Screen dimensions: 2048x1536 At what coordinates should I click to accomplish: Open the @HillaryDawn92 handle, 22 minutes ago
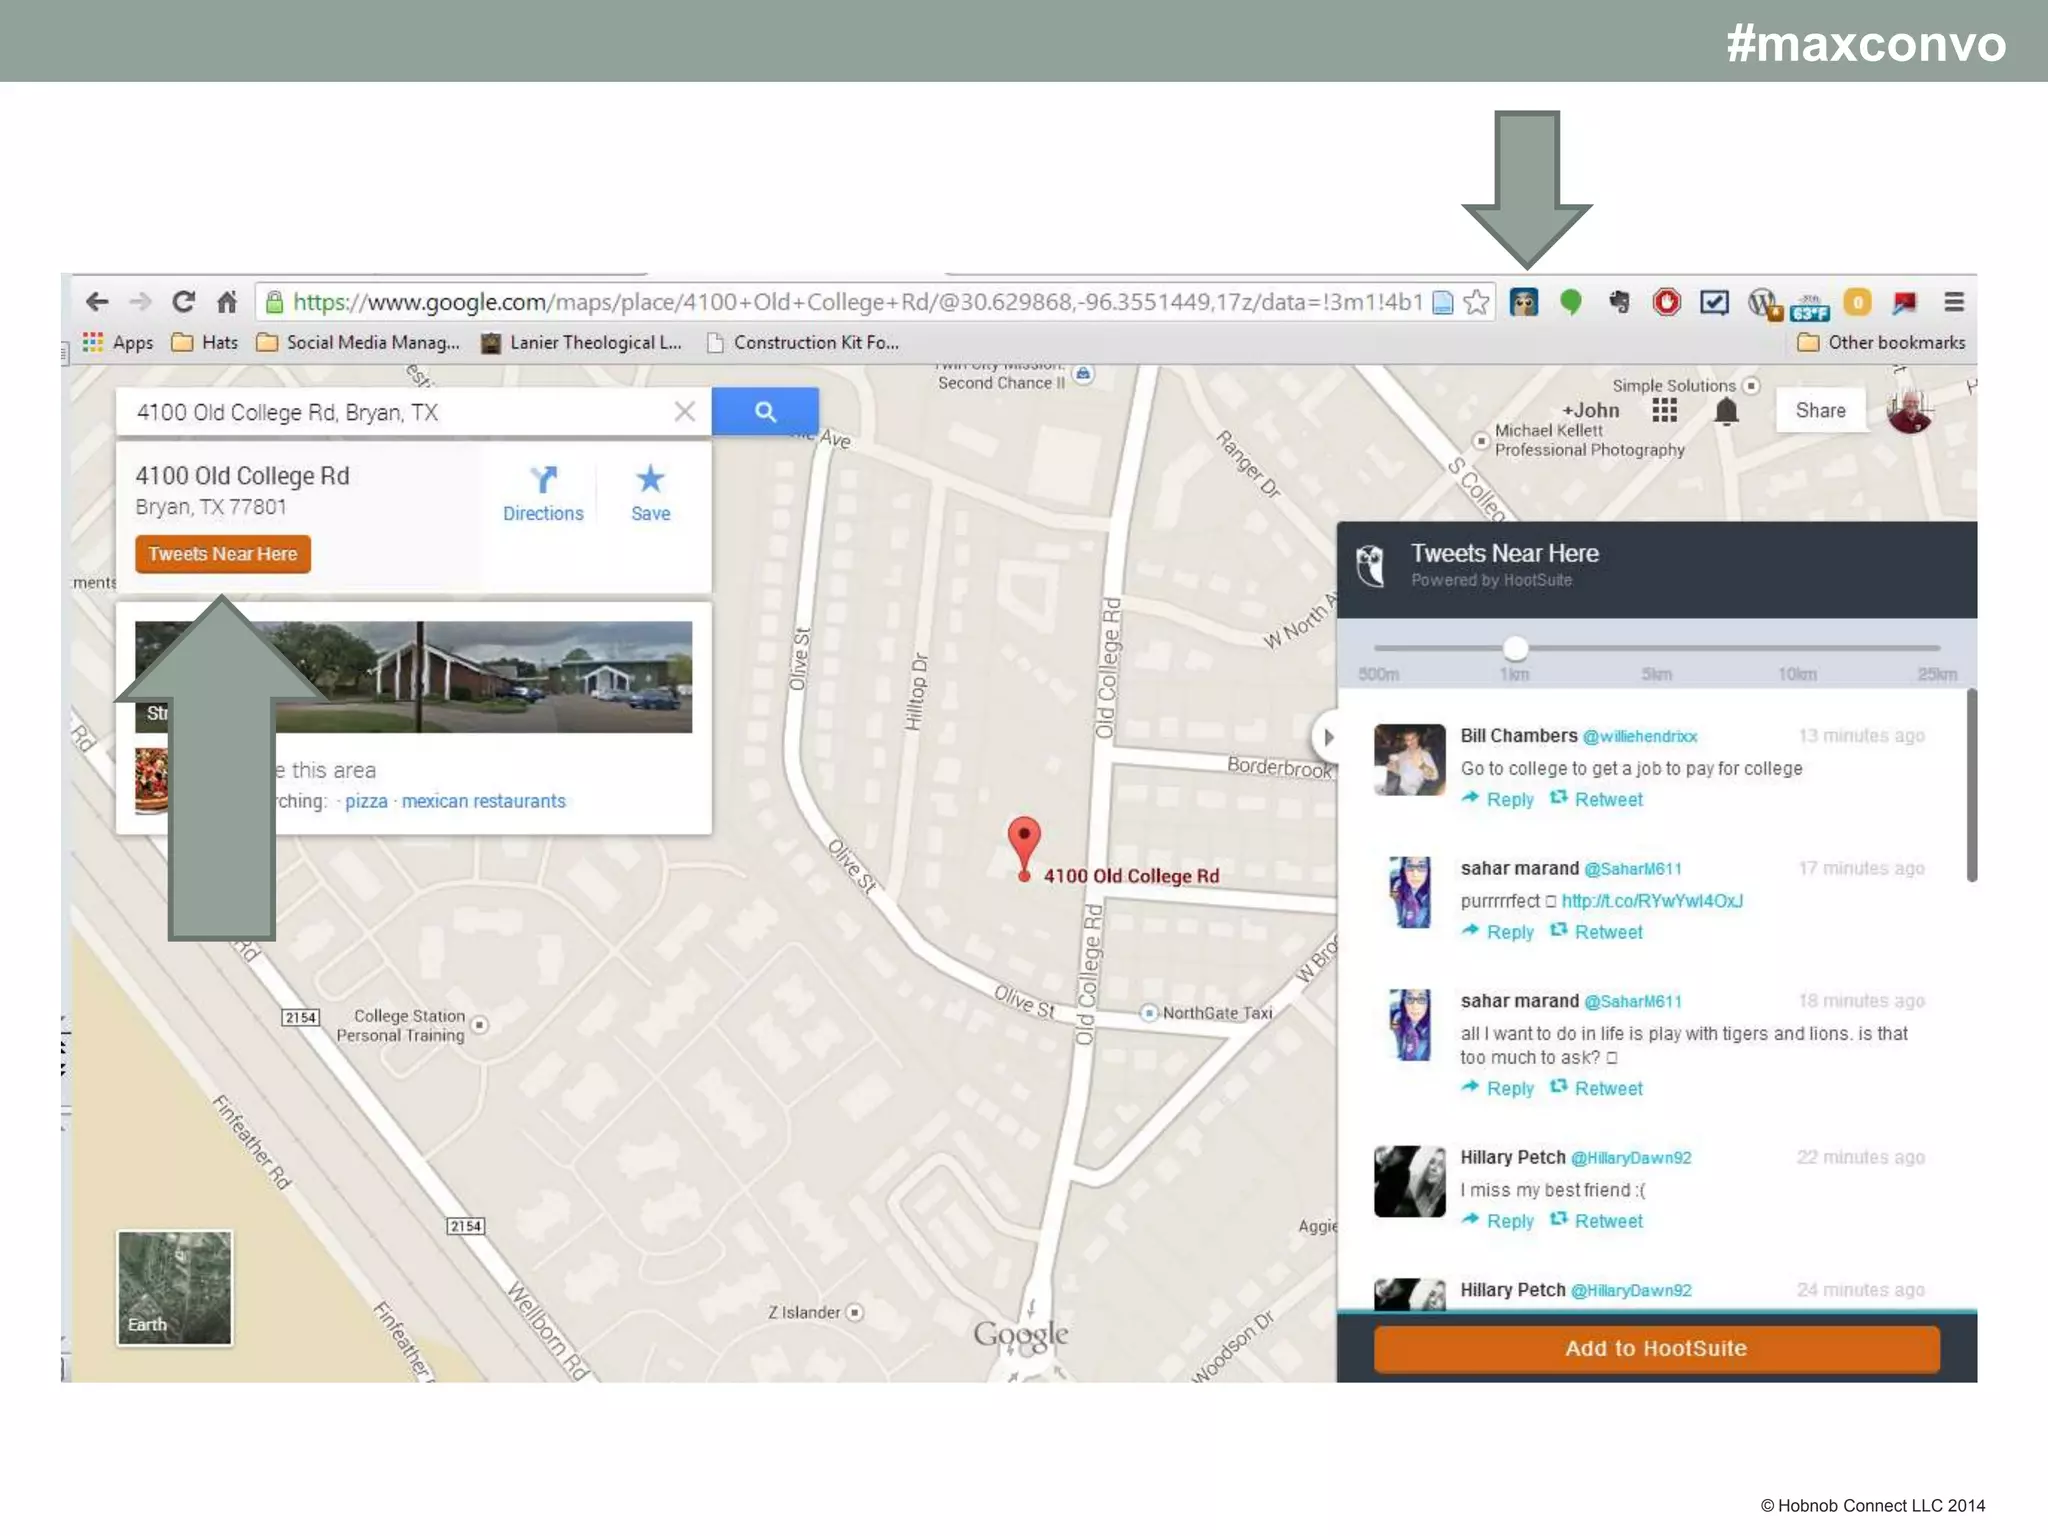[x=1631, y=1158]
